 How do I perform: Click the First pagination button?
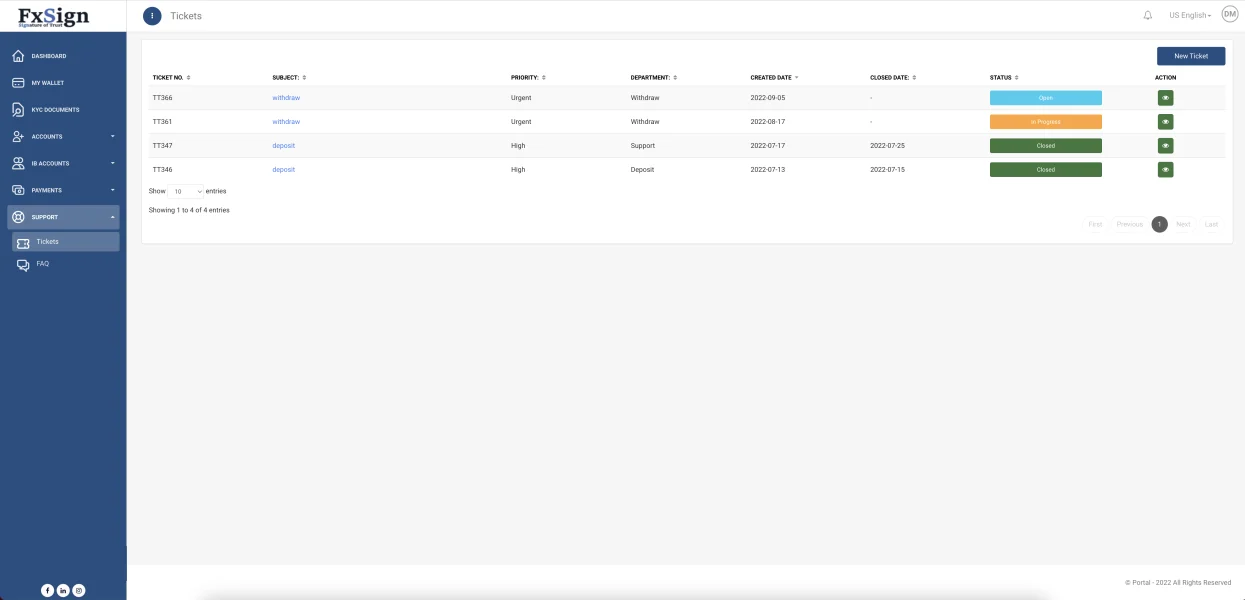coord(1095,224)
